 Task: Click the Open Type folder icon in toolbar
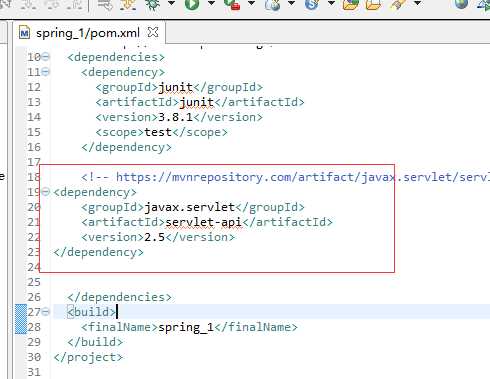(x=351, y=4)
